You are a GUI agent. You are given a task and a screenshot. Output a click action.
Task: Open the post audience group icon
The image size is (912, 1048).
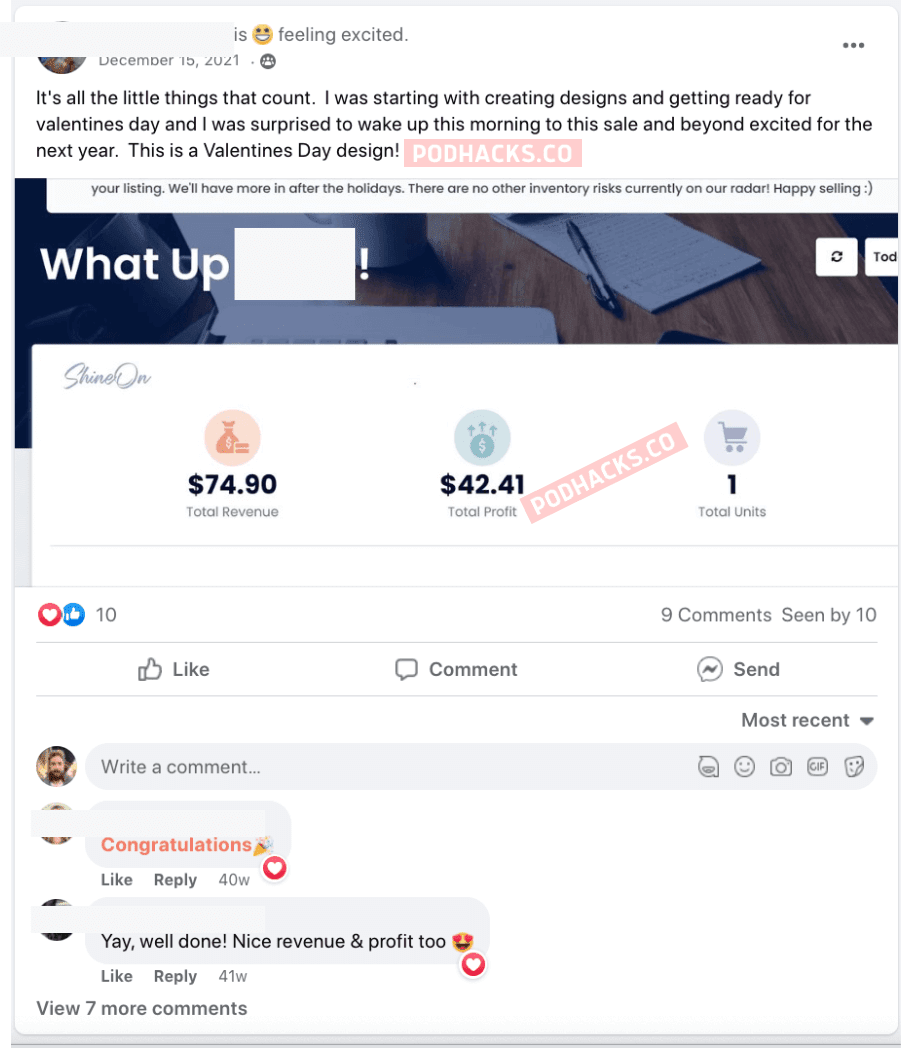click(267, 61)
